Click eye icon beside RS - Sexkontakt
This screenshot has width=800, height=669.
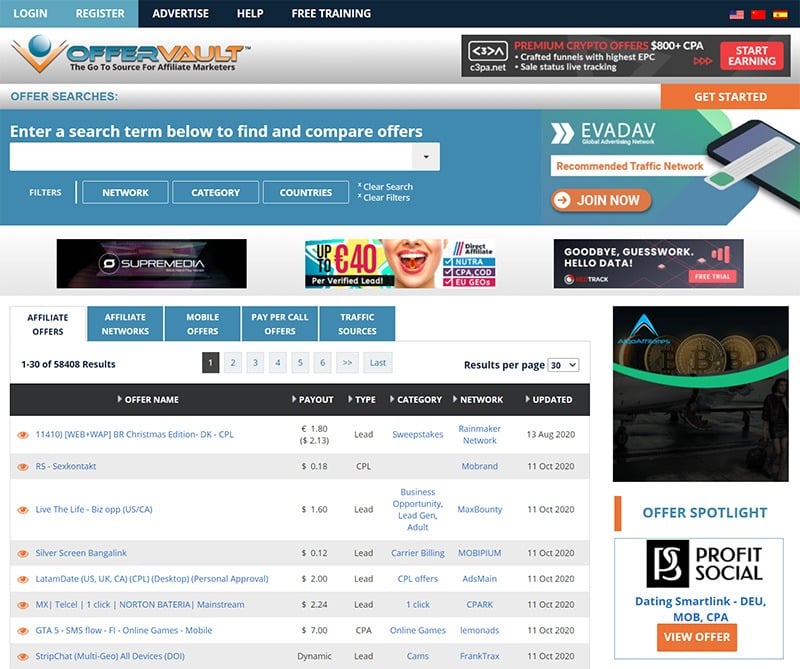click(x=22, y=466)
